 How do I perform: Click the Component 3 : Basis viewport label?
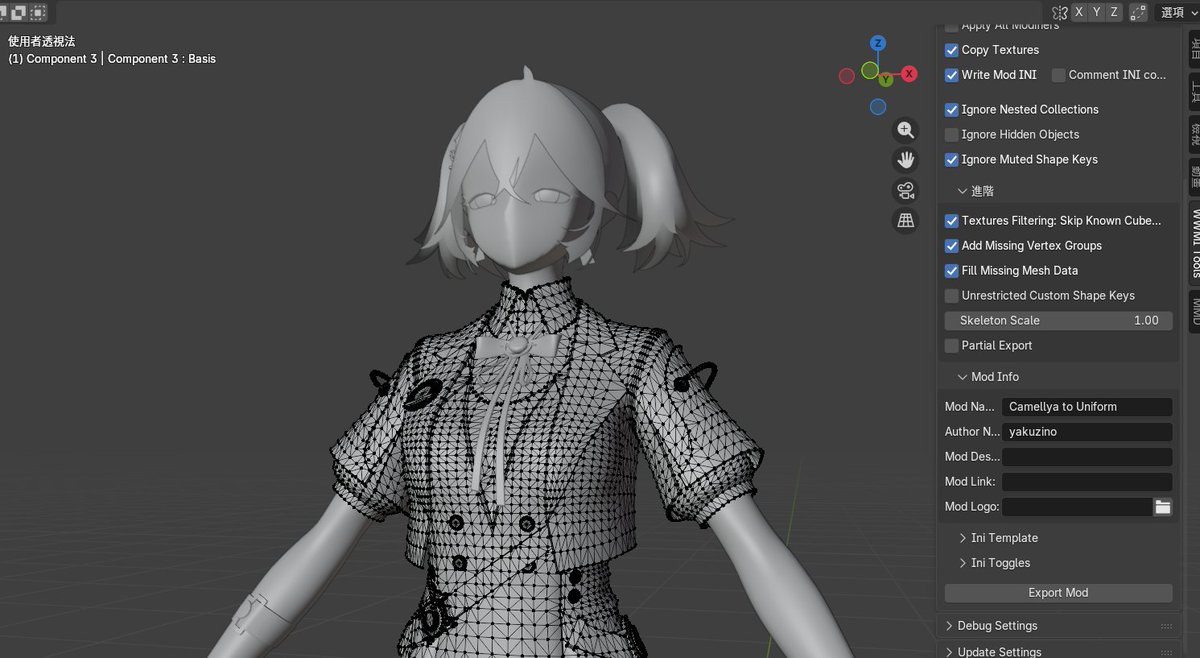(x=162, y=59)
